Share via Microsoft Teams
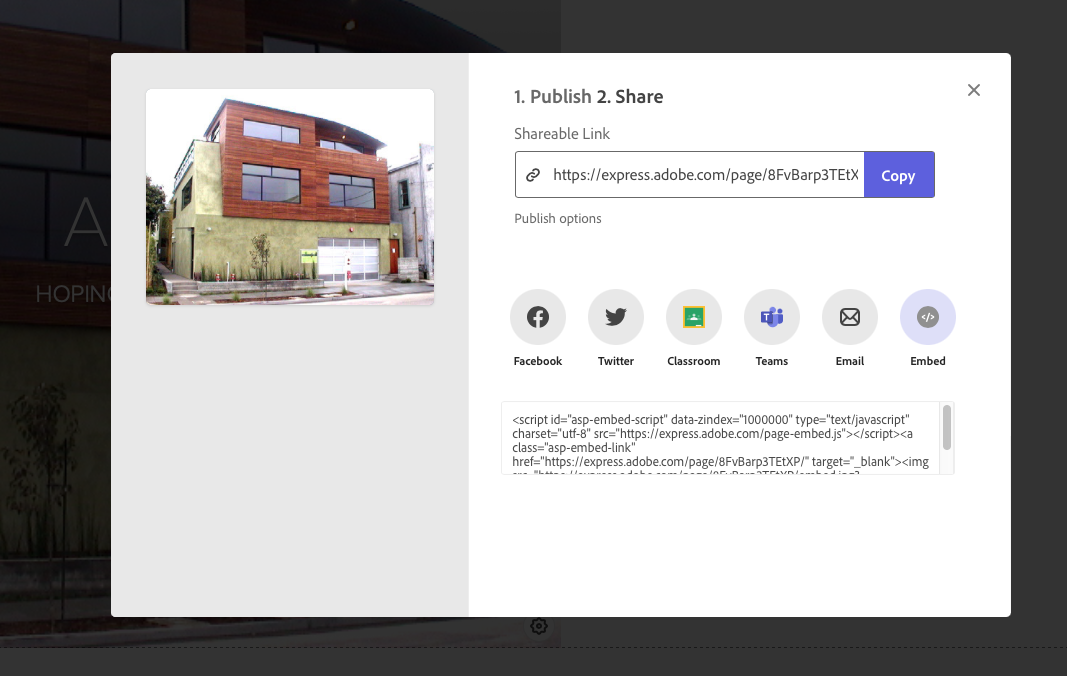The height and width of the screenshot is (676, 1067). 771,316
